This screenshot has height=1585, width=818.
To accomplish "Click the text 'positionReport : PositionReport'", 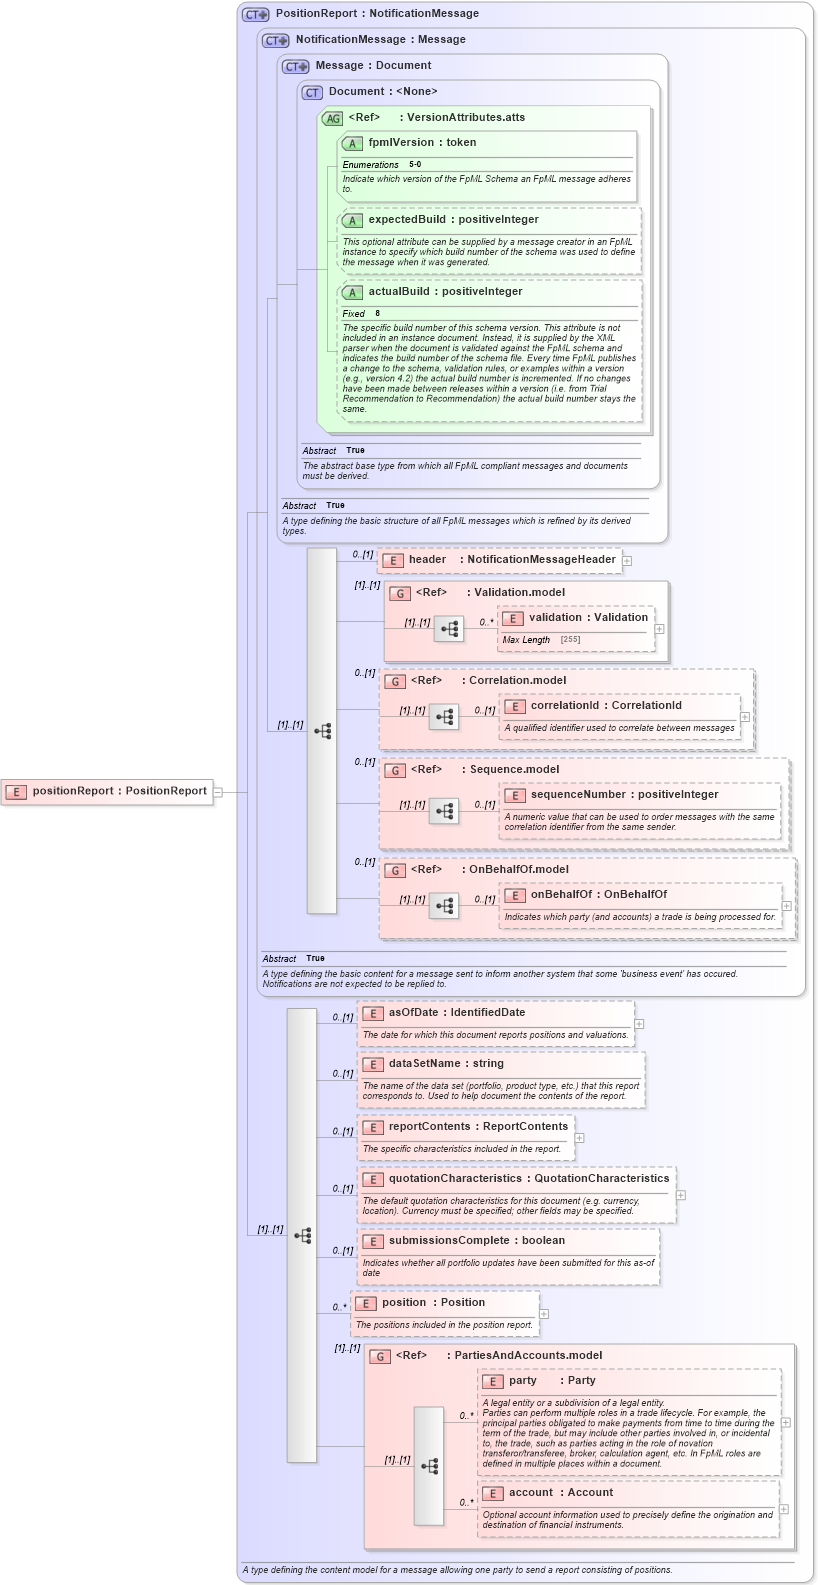I will (x=120, y=791).
